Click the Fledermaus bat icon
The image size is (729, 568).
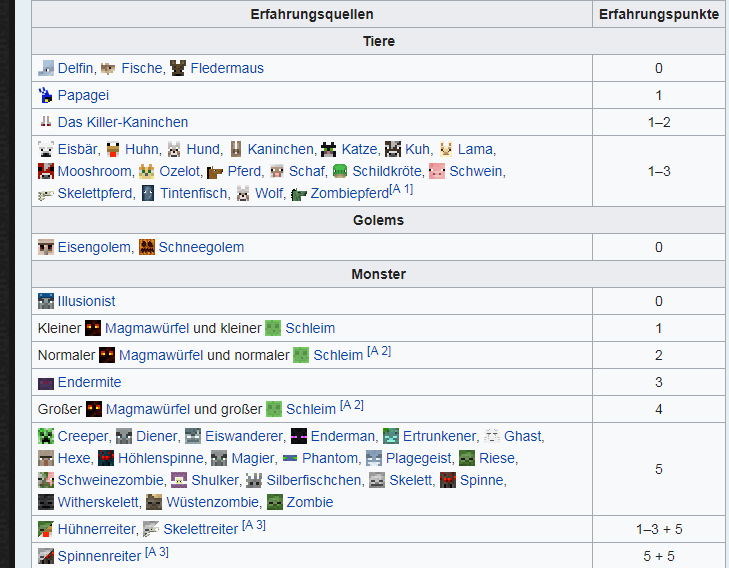(178, 68)
